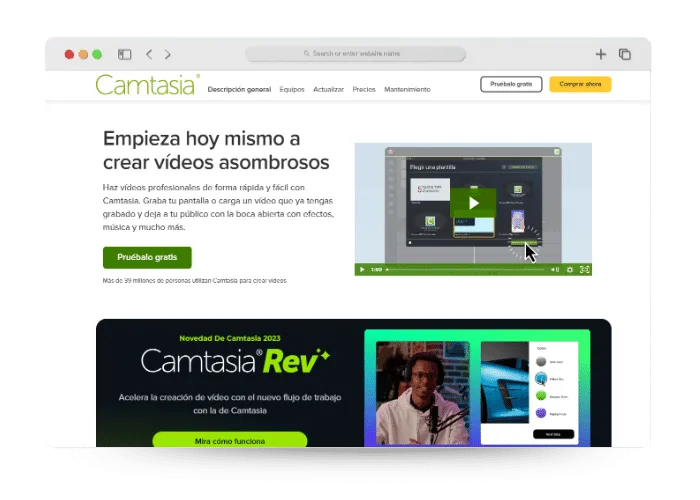This screenshot has height=500, width=700.
Task: Click the Search or enter website name field
Action: (355, 54)
